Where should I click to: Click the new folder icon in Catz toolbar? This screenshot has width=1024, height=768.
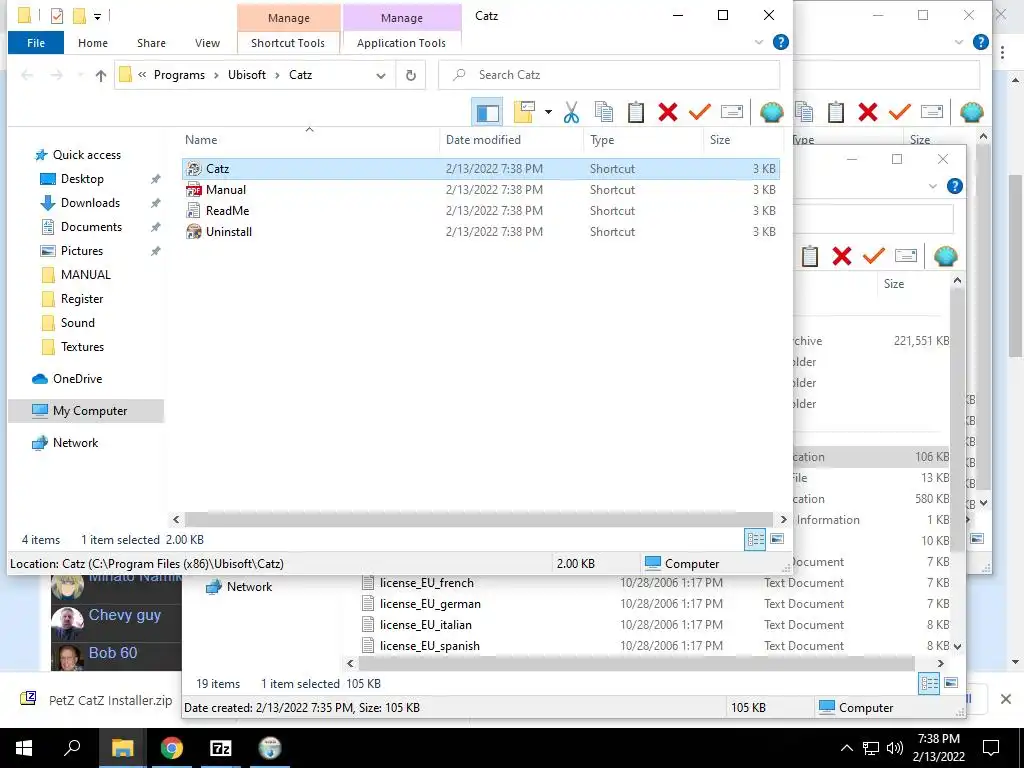pyautogui.click(x=524, y=112)
